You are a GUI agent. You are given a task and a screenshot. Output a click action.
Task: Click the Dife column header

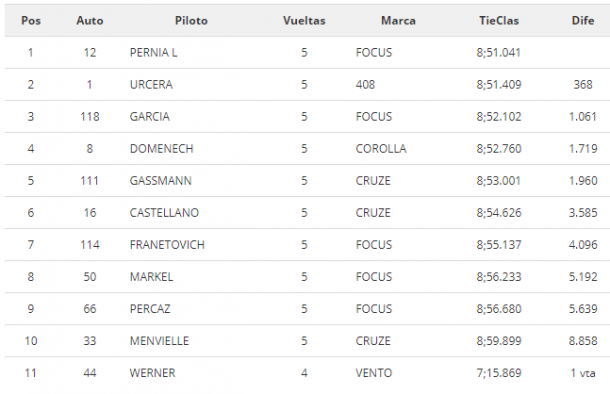582,21
